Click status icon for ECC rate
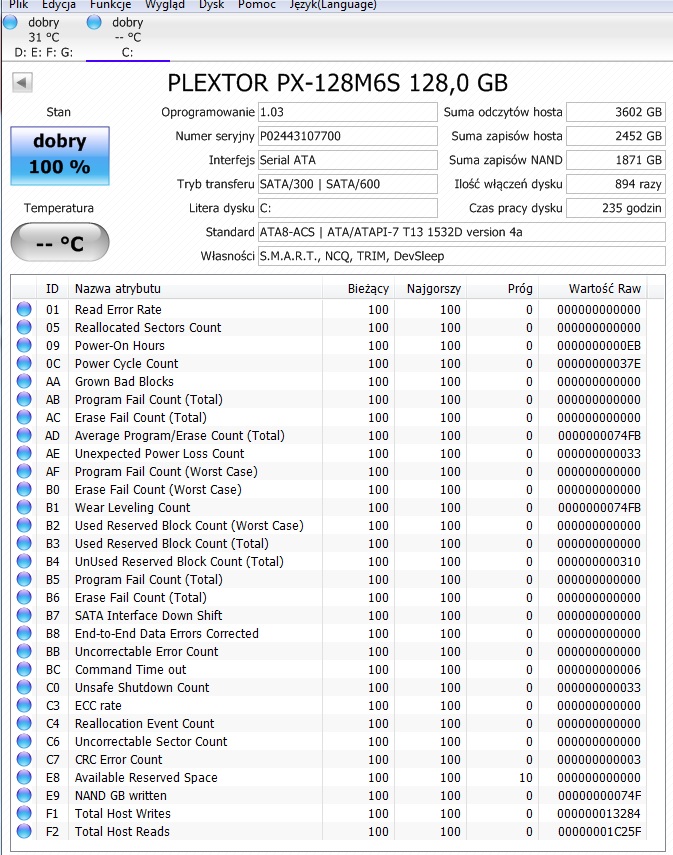673x855 pixels. click(x=24, y=705)
